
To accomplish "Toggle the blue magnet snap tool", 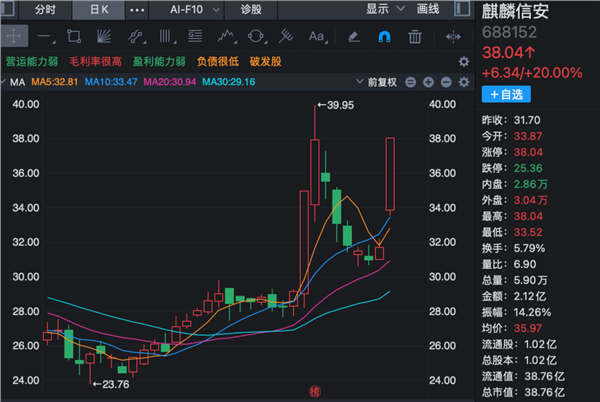I will click(384, 37).
